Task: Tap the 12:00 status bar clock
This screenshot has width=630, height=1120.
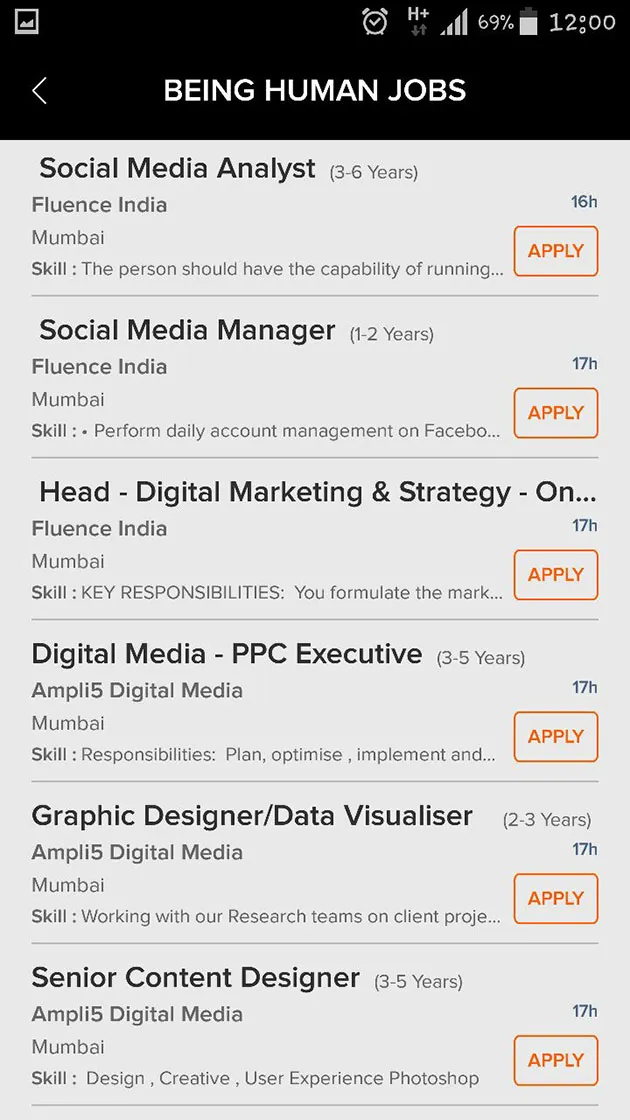Action: point(582,22)
